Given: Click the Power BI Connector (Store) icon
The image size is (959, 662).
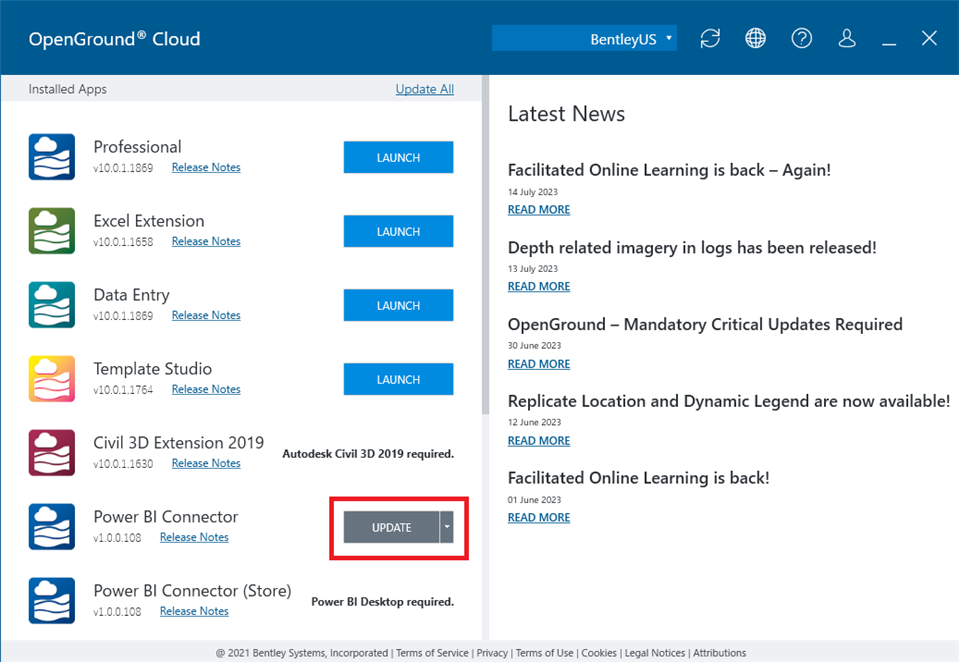Looking at the screenshot, I should tap(52, 601).
